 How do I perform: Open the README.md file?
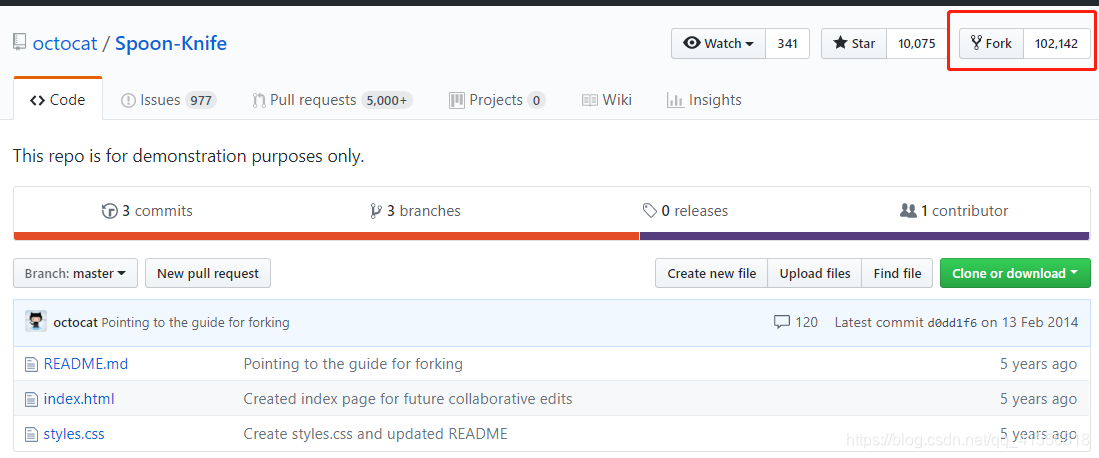point(86,364)
